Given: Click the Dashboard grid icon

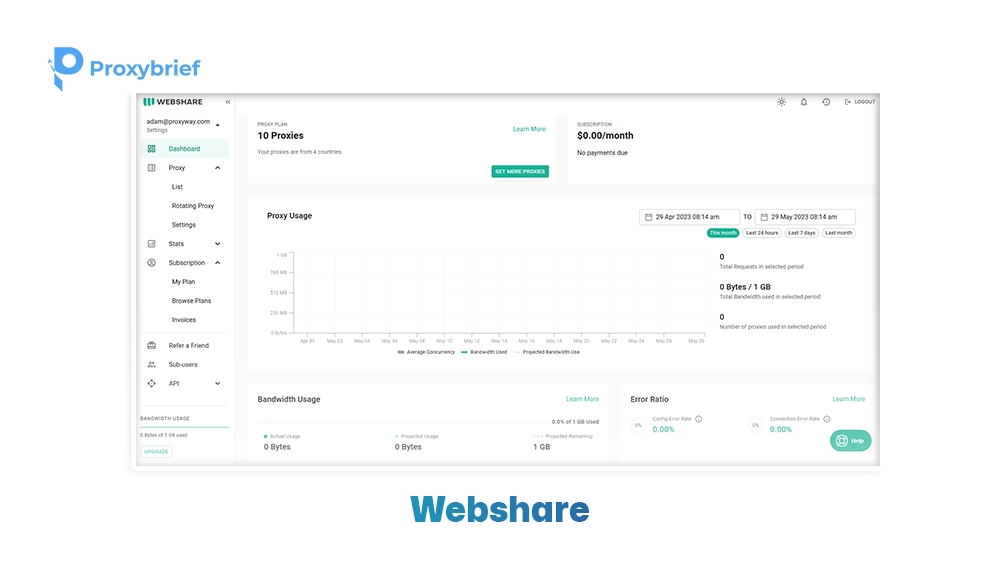Looking at the screenshot, I should 152,149.
